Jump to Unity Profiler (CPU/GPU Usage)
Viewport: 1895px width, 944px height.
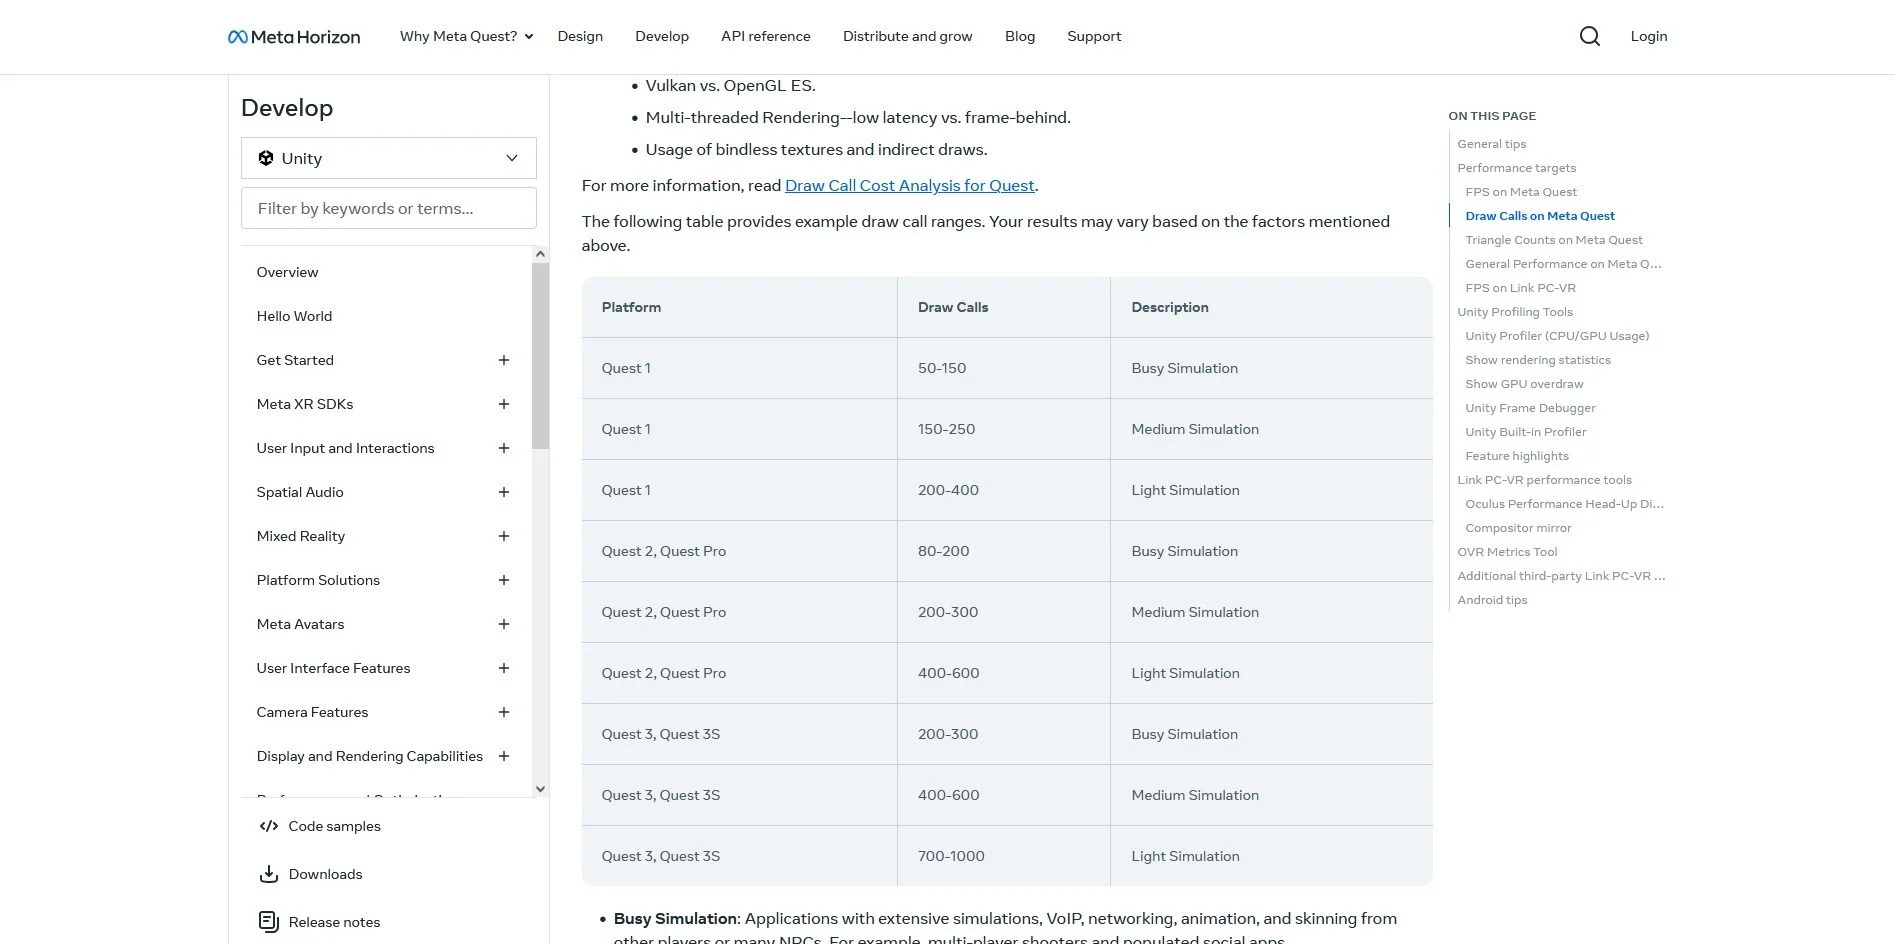(x=1557, y=336)
